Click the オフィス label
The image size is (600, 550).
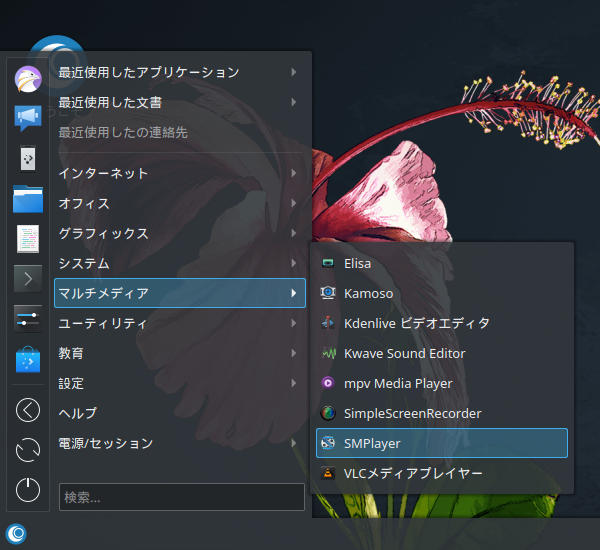click(x=84, y=203)
